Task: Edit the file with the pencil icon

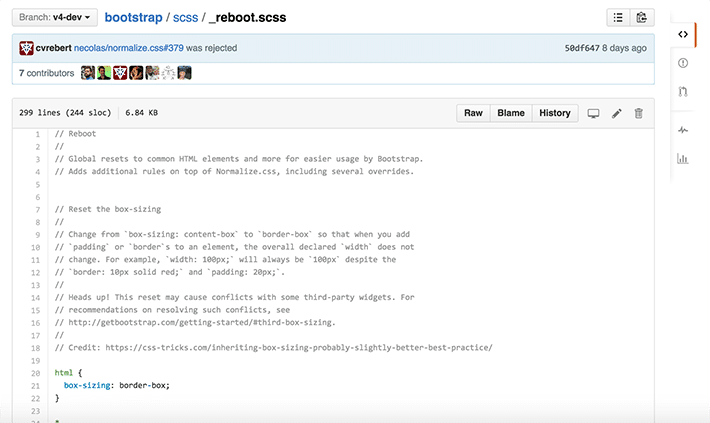Action: coord(617,113)
